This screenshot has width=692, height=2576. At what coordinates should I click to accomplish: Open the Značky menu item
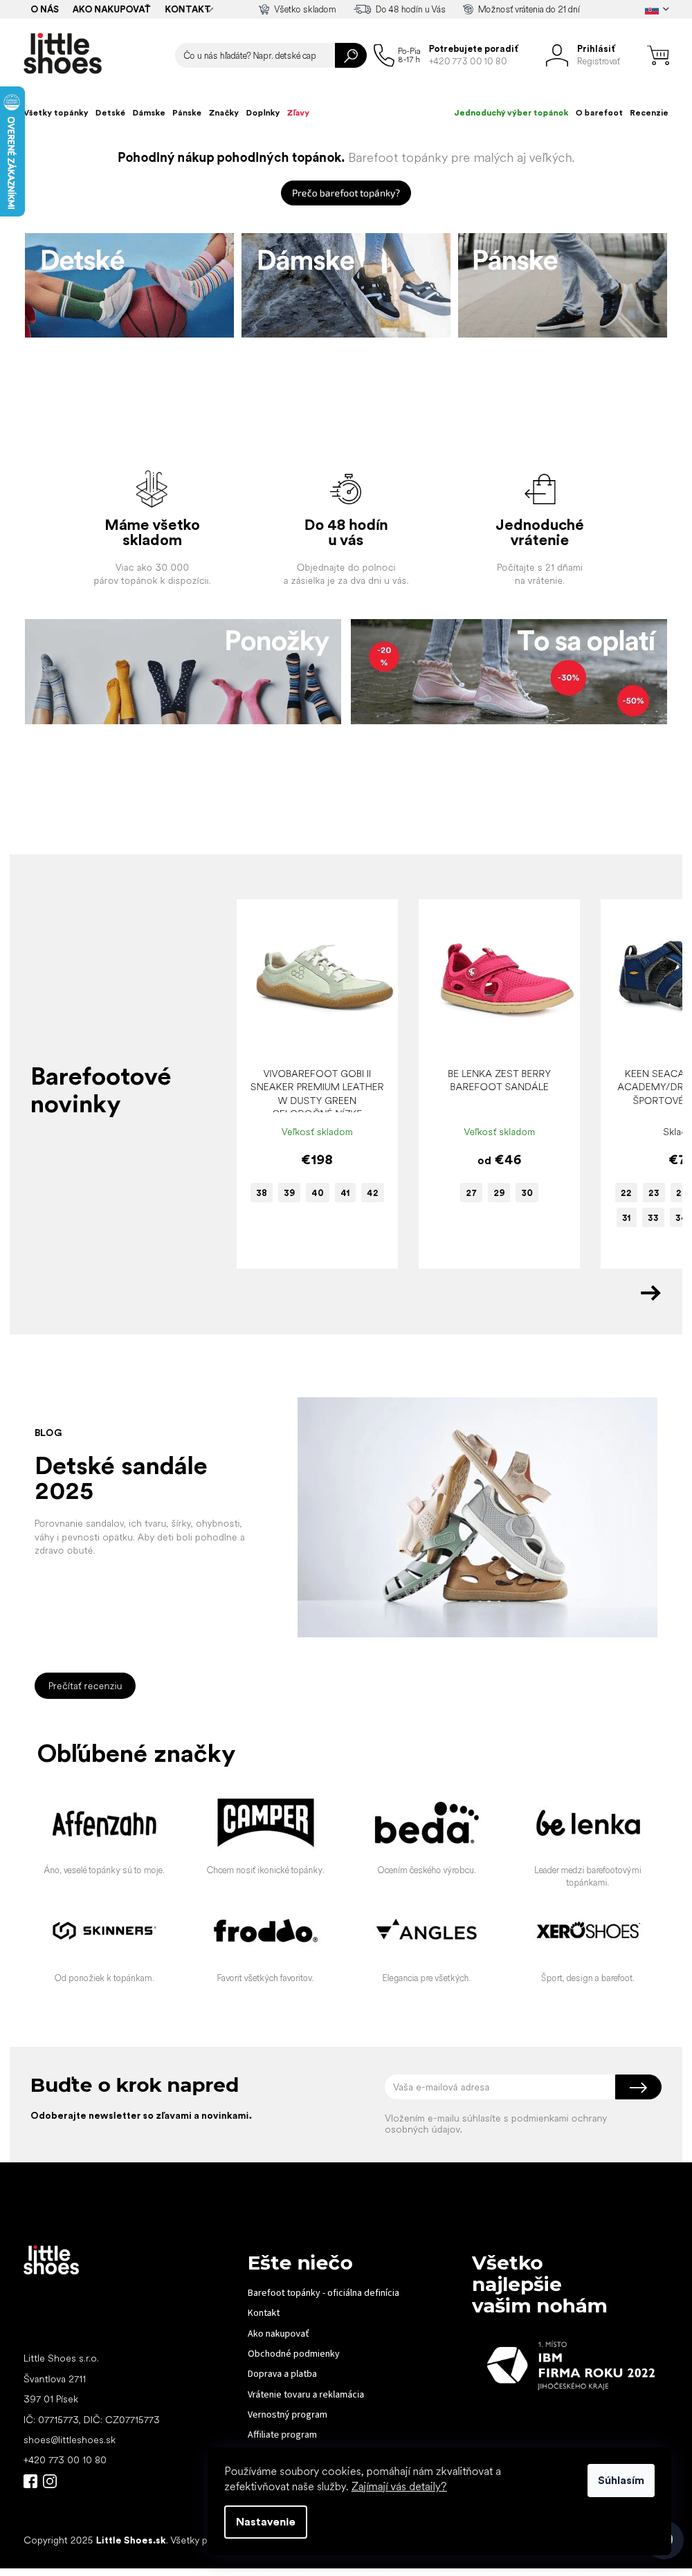tap(224, 113)
